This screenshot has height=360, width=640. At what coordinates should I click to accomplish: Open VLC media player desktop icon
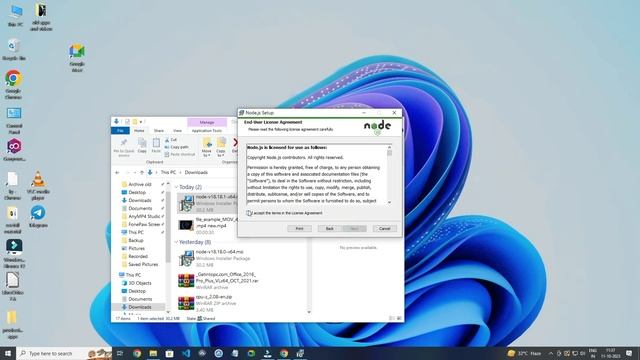pos(38,186)
